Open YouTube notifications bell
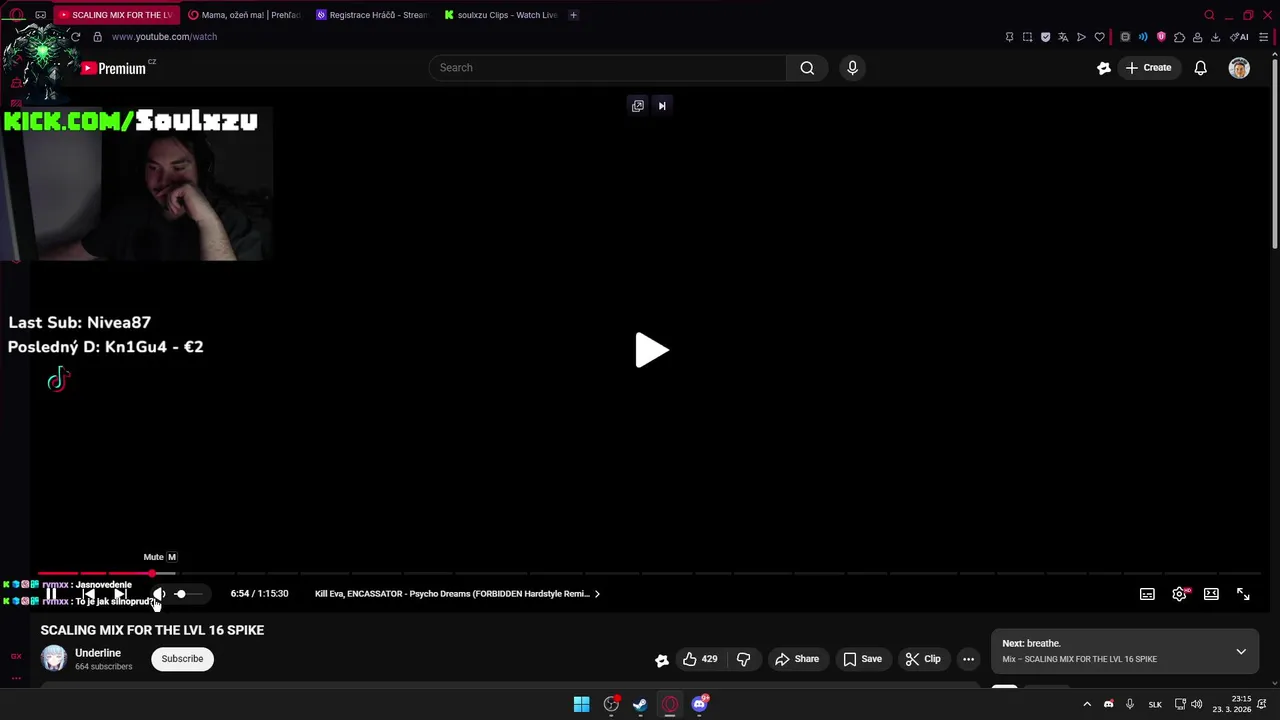Image resolution: width=1280 pixels, height=720 pixels. point(1200,68)
